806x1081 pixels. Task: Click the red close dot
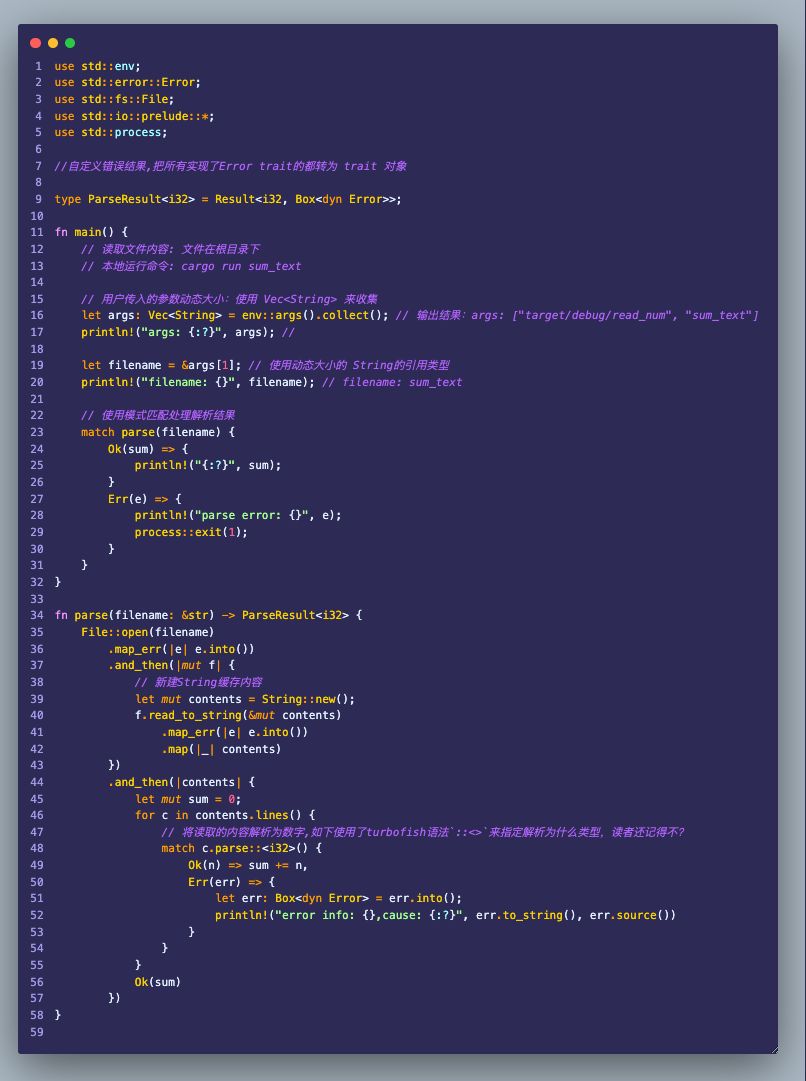(x=36, y=43)
